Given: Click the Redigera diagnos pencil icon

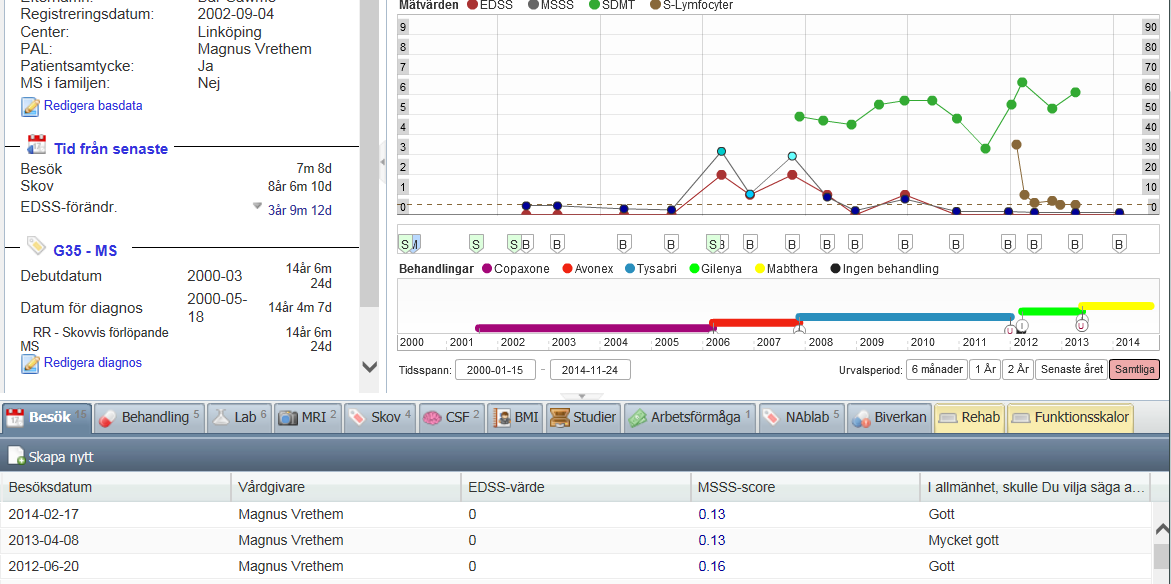Looking at the screenshot, I should tap(31, 364).
